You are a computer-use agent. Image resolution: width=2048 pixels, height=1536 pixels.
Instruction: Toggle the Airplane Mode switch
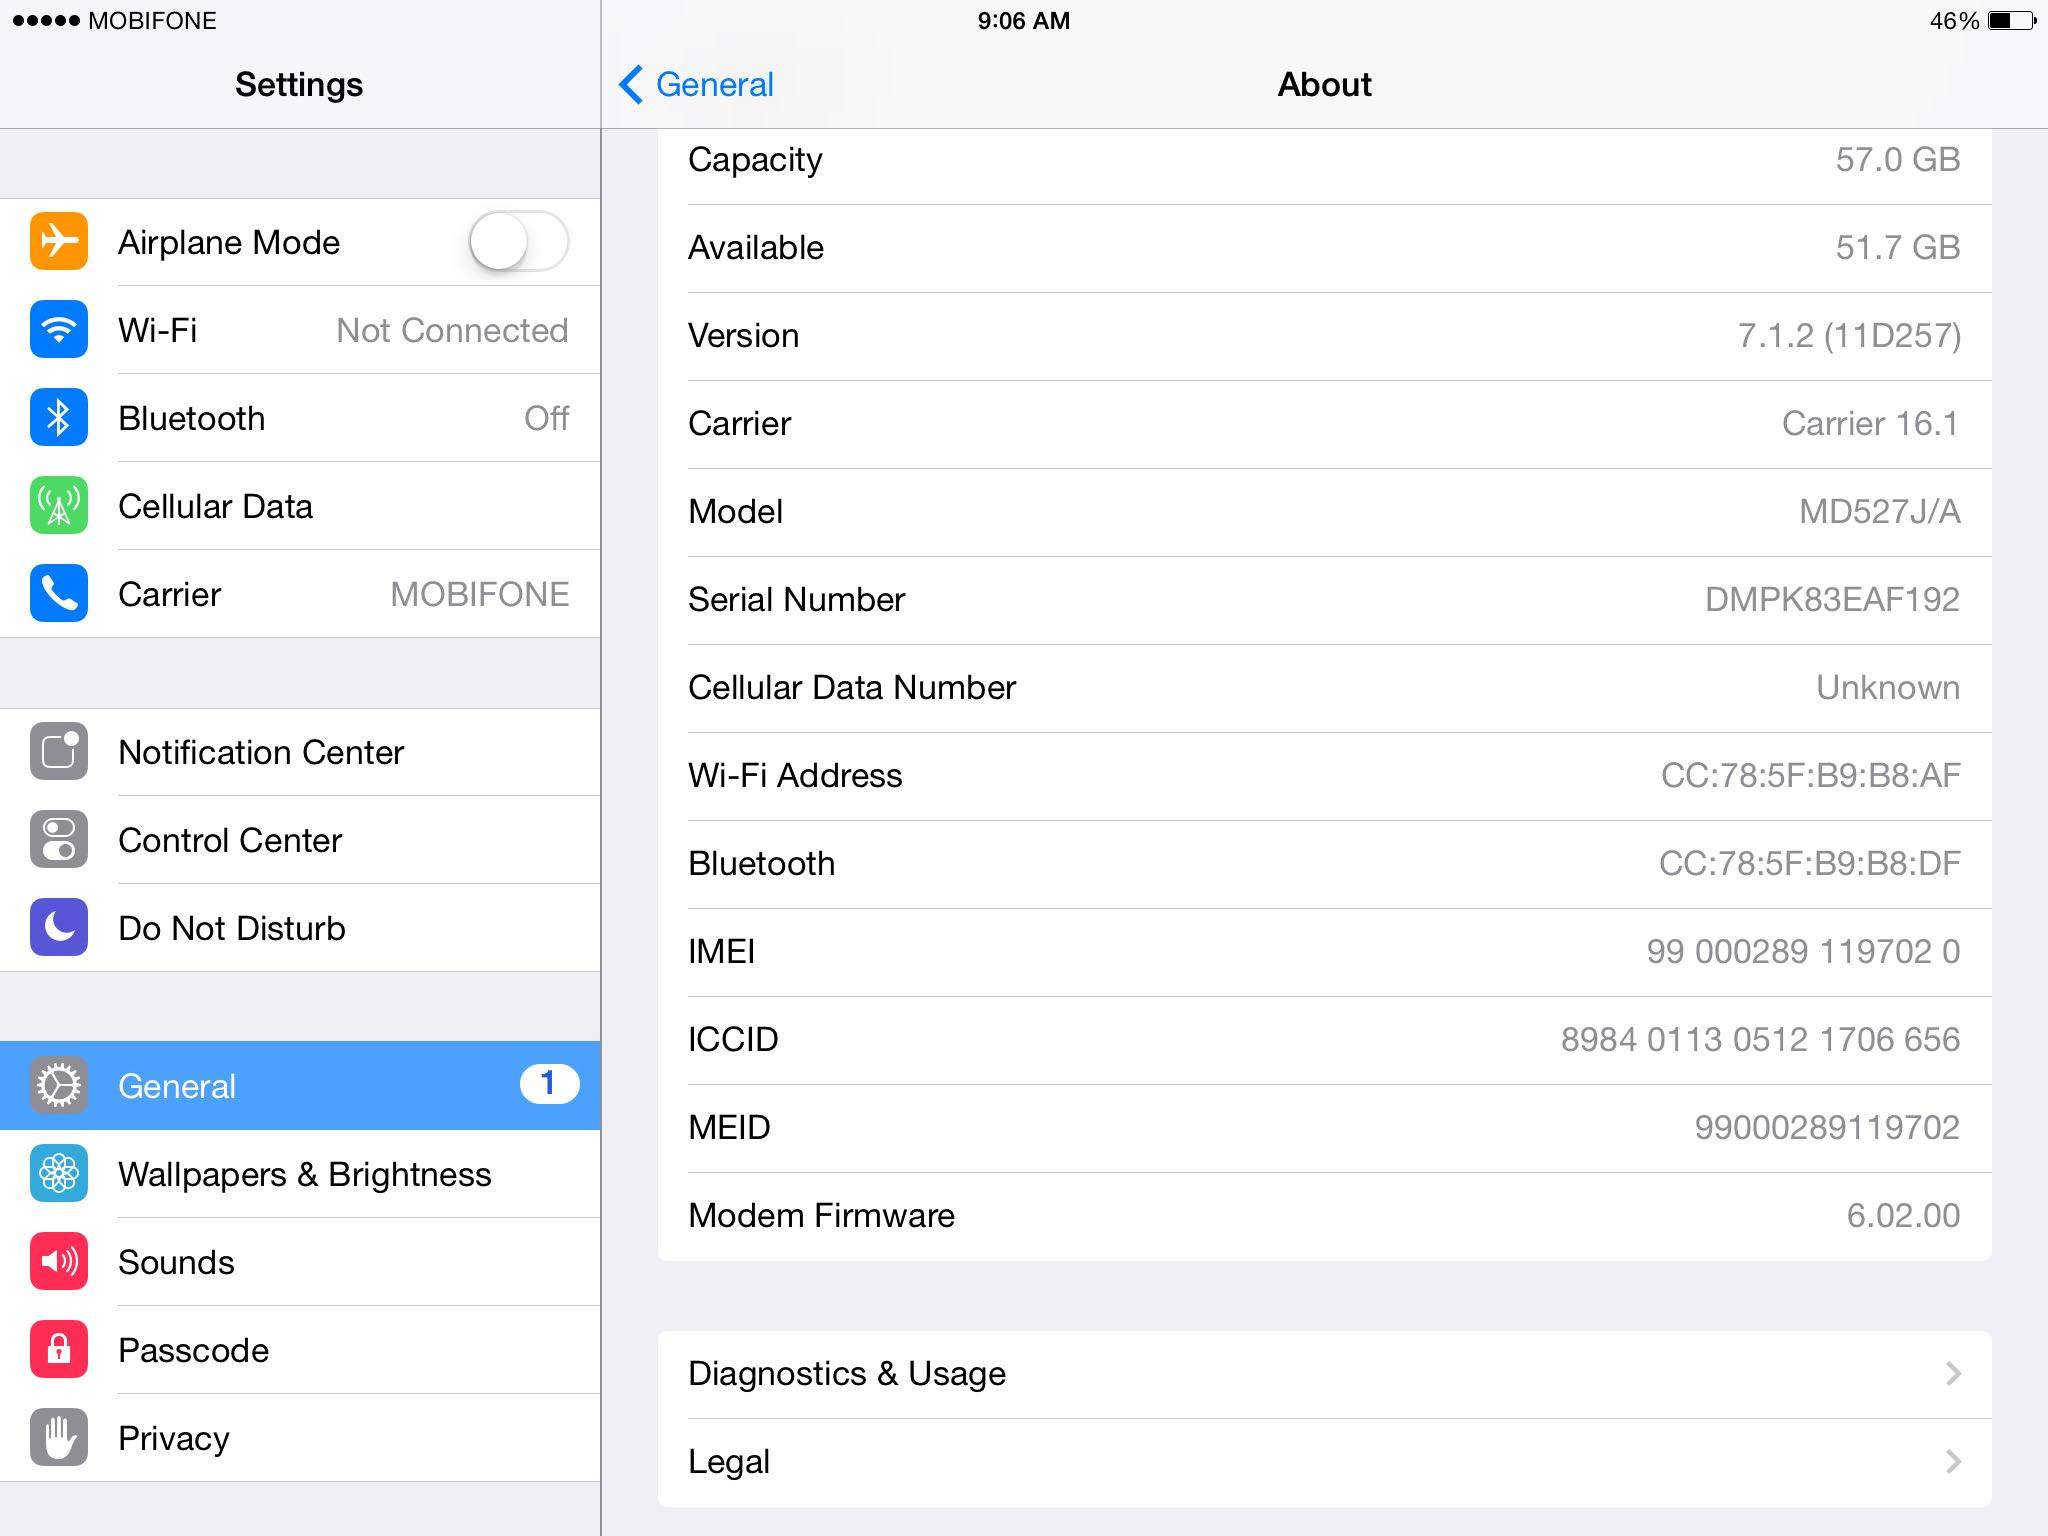pos(518,241)
